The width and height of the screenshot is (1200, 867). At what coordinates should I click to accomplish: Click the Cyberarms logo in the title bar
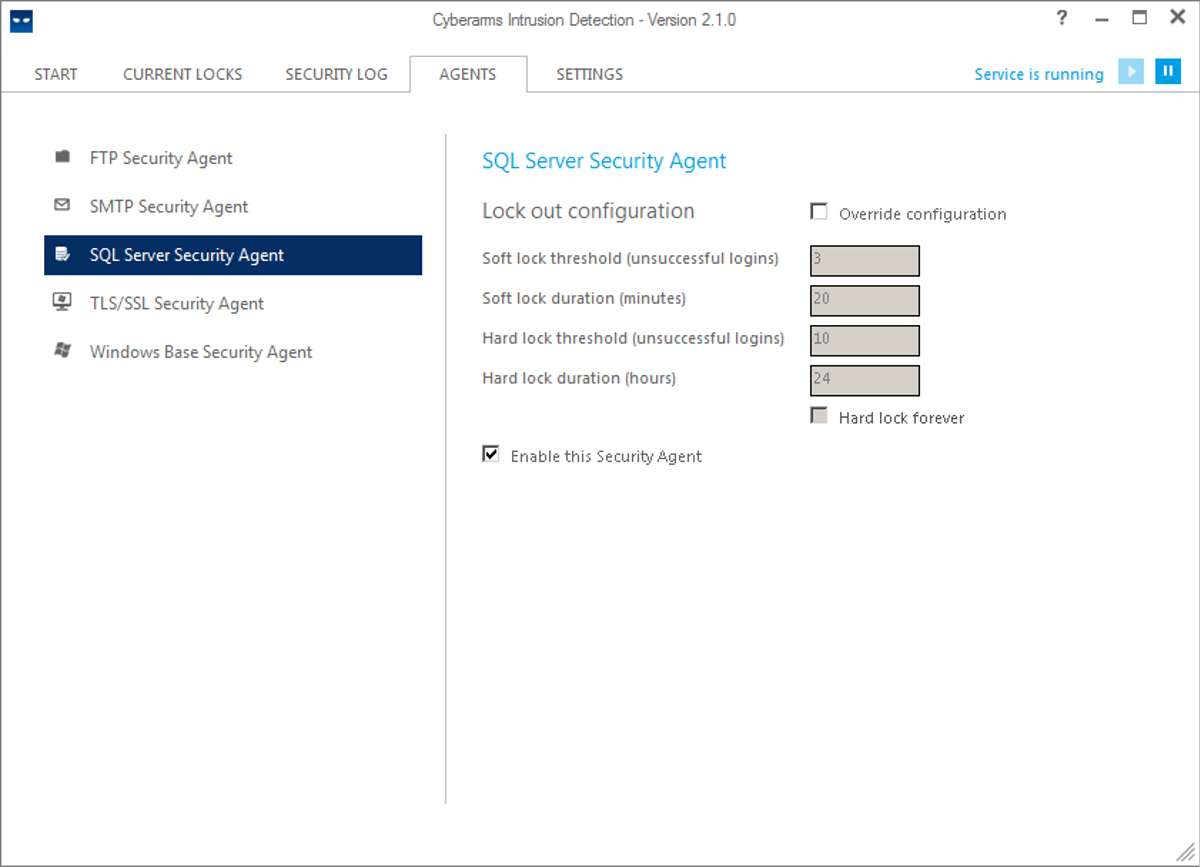(21, 20)
